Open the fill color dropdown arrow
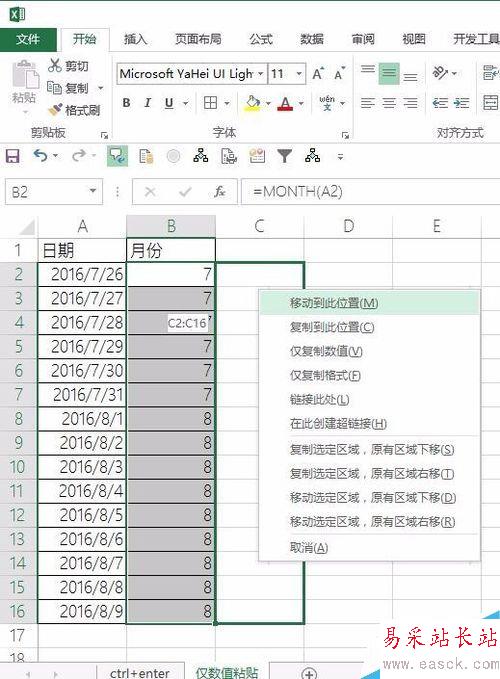The width and height of the screenshot is (500, 679). point(268,103)
